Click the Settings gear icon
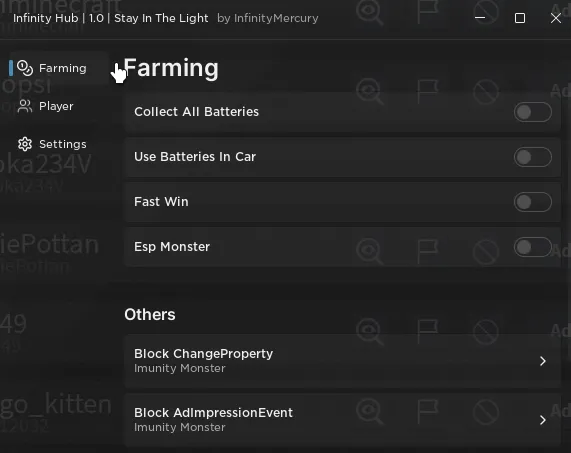Screen dimensions: 571x453 (25, 144)
